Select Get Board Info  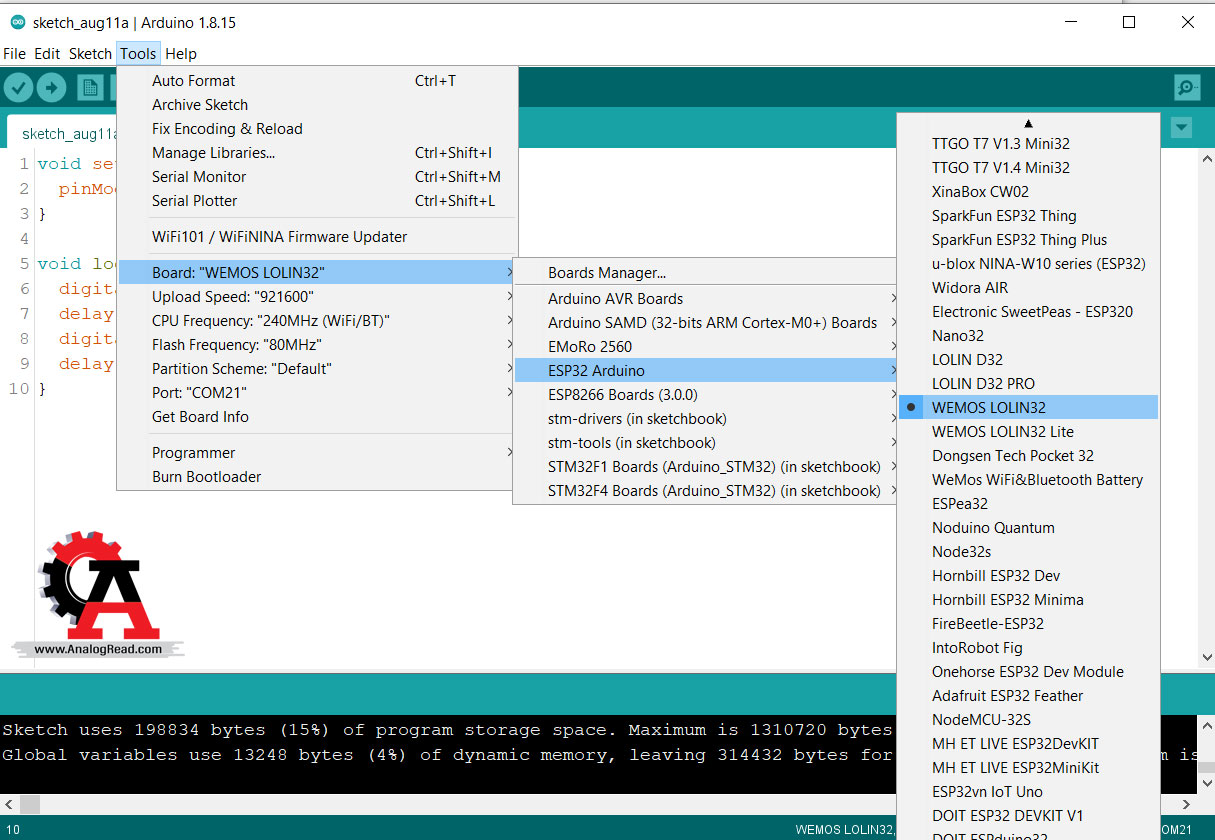click(318, 417)
